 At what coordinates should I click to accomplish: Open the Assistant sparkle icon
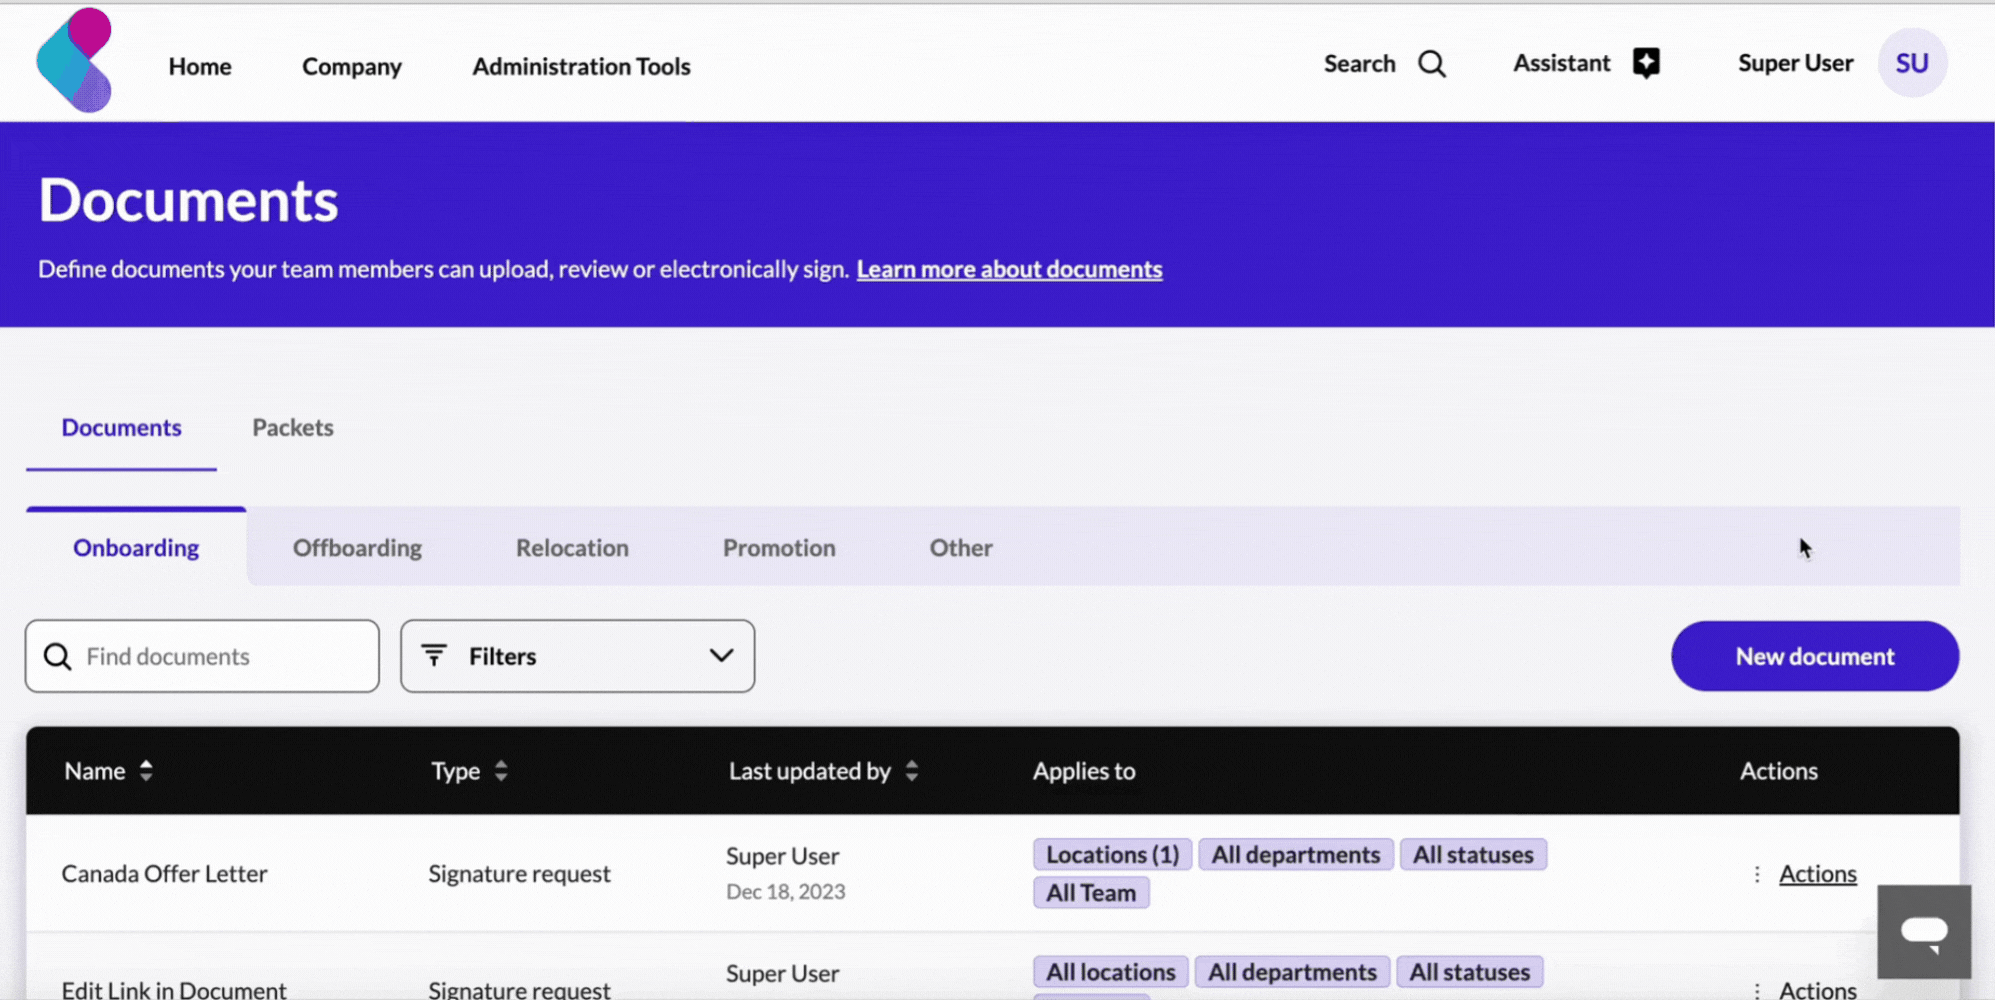click(1646, 63)
